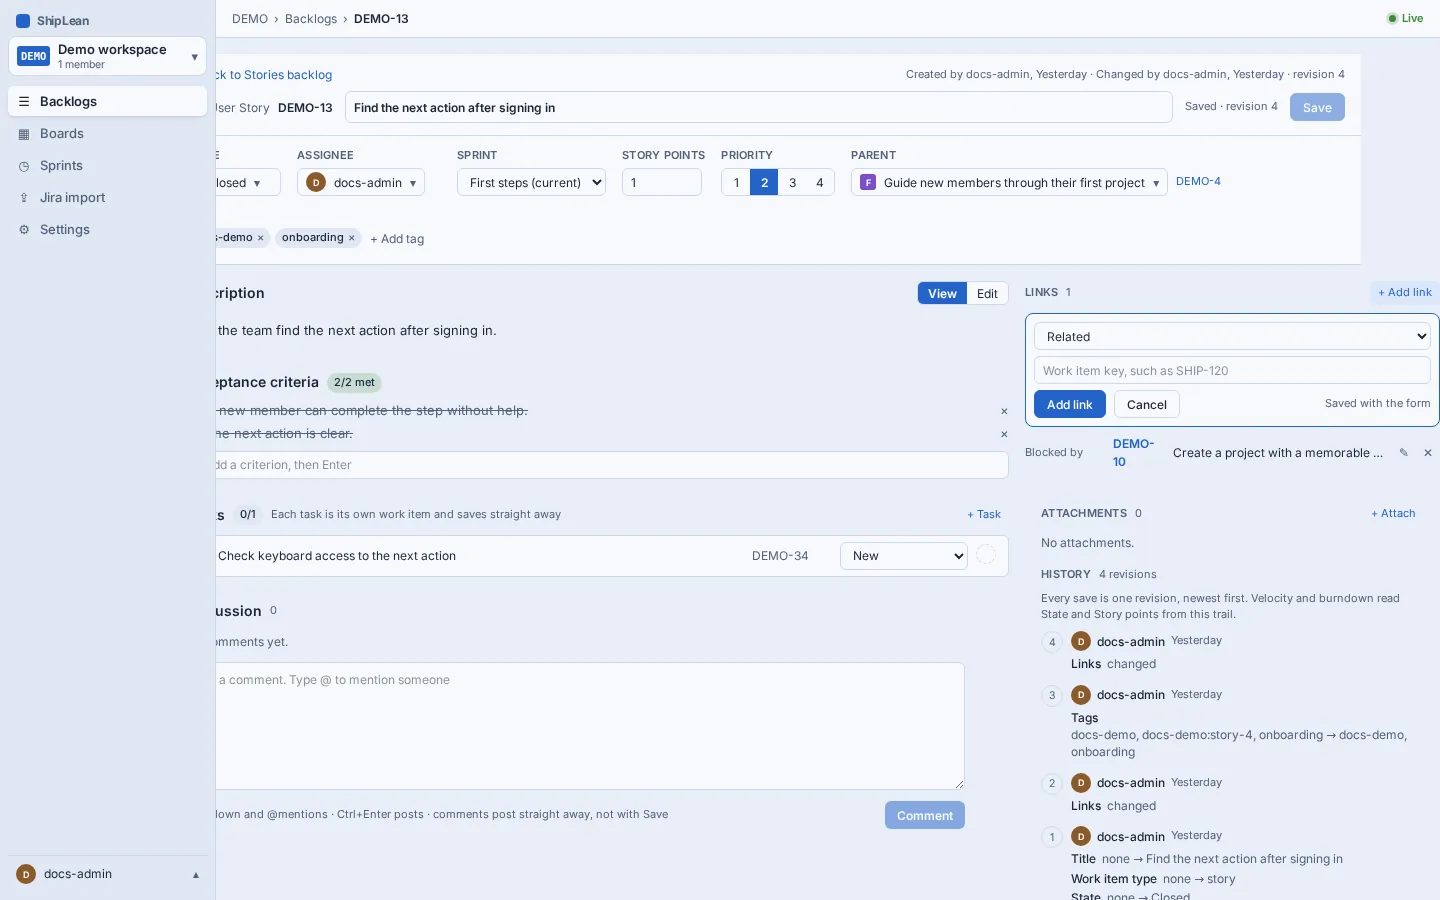Click the + Add tag button
The width and height of the screenshot is (1440, 900).
click(x=397, y=239)
